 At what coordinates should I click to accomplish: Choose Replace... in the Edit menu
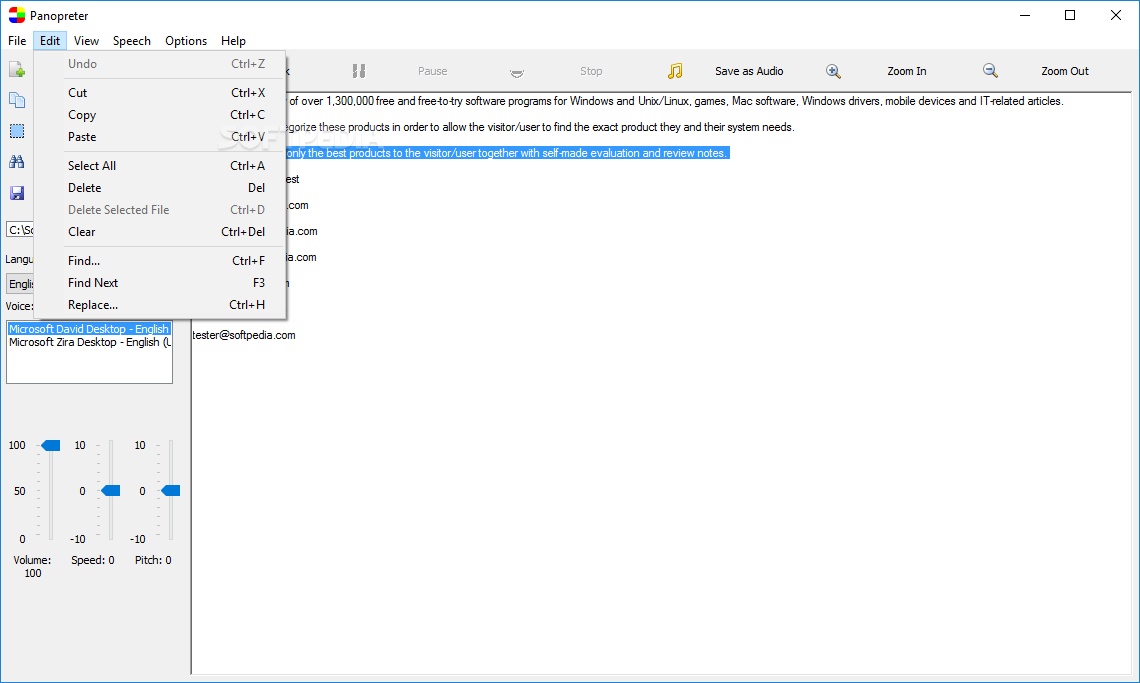160,305
